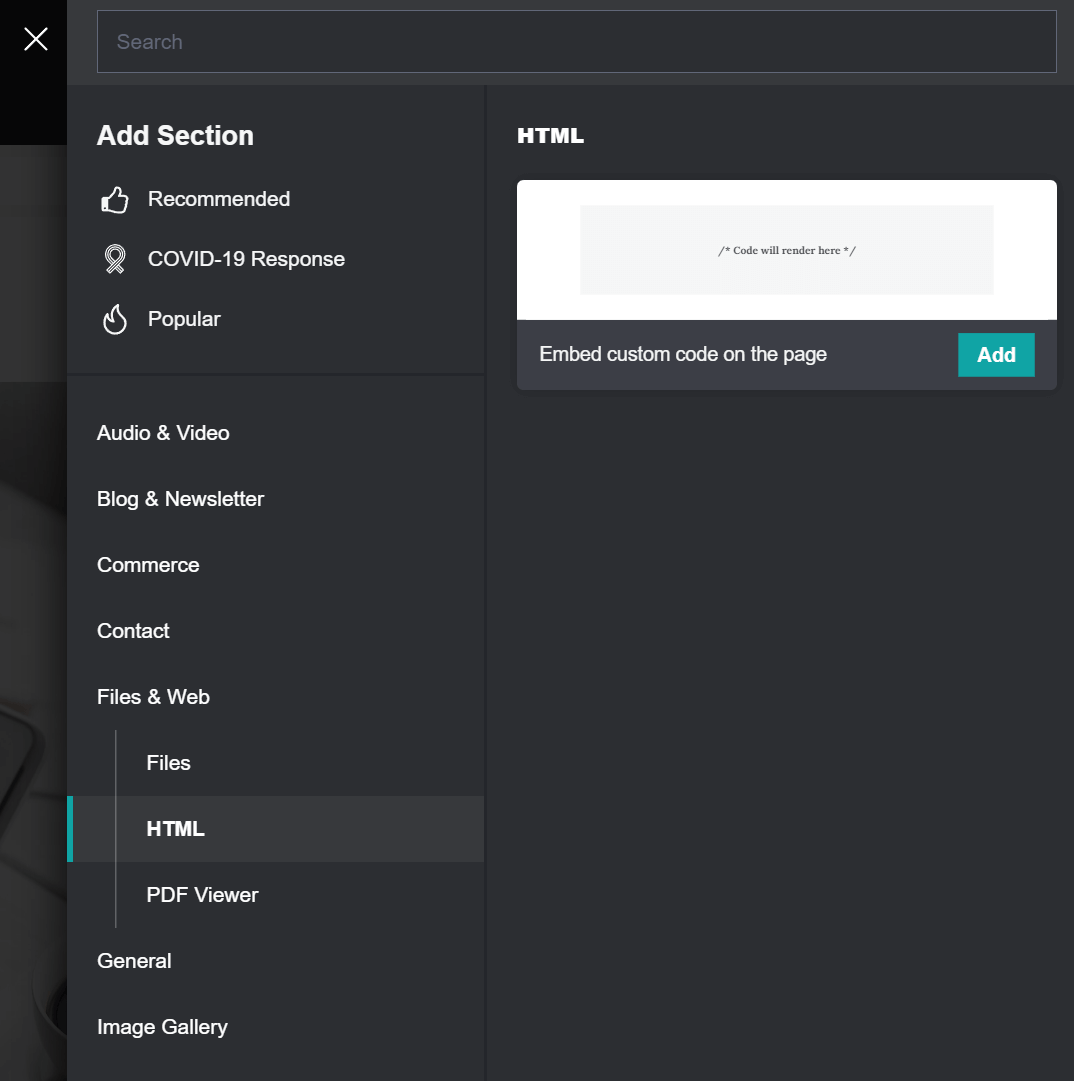Click the Search input field
Screen dimensions: 1074x1081
(576, 41)
